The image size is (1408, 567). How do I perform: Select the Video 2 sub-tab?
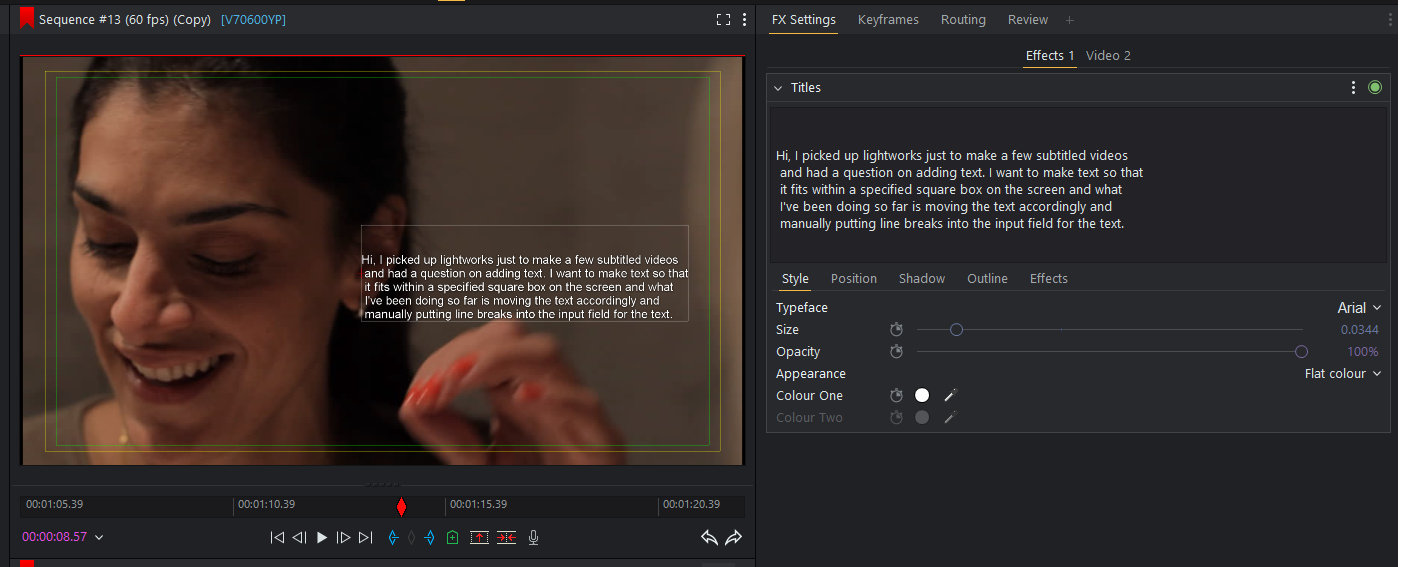click(1108, 56)
